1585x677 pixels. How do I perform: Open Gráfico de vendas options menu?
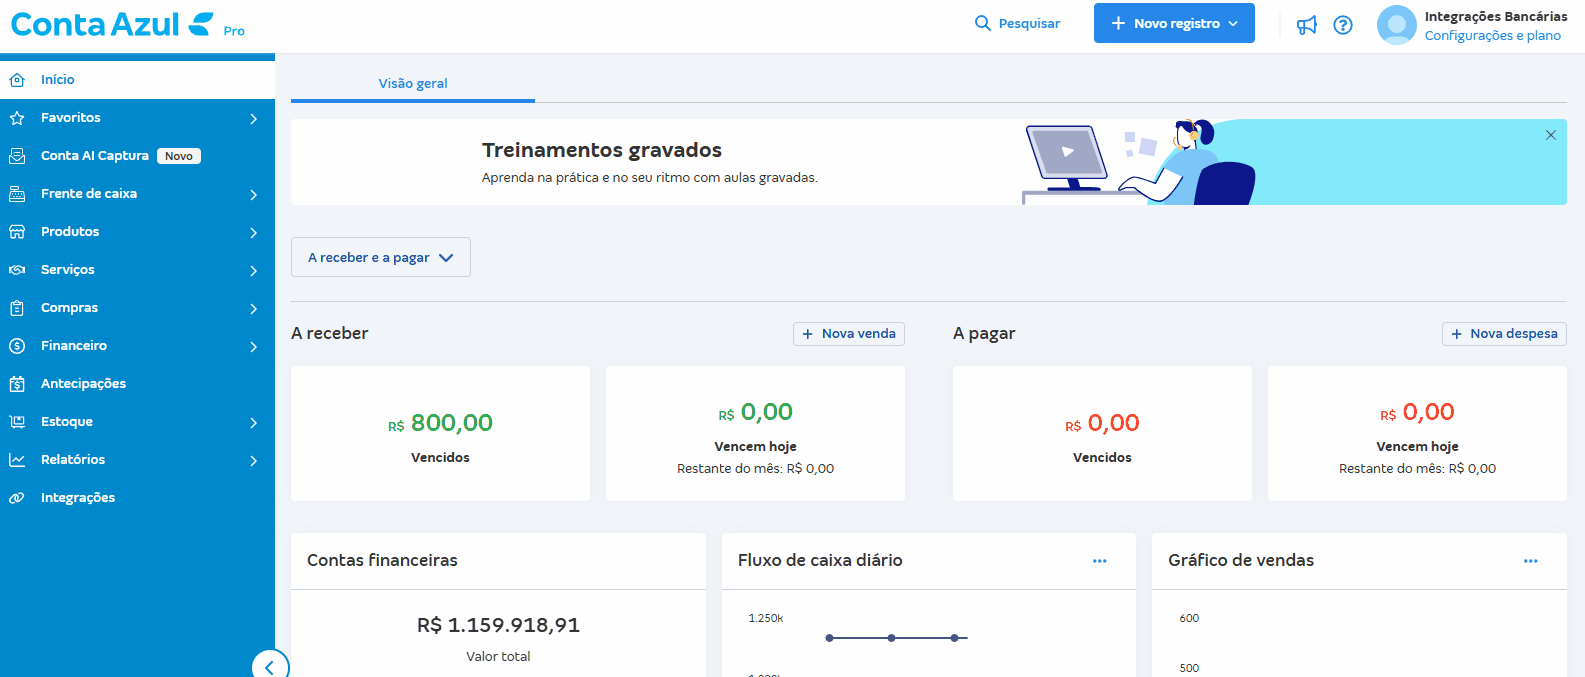1530,561
